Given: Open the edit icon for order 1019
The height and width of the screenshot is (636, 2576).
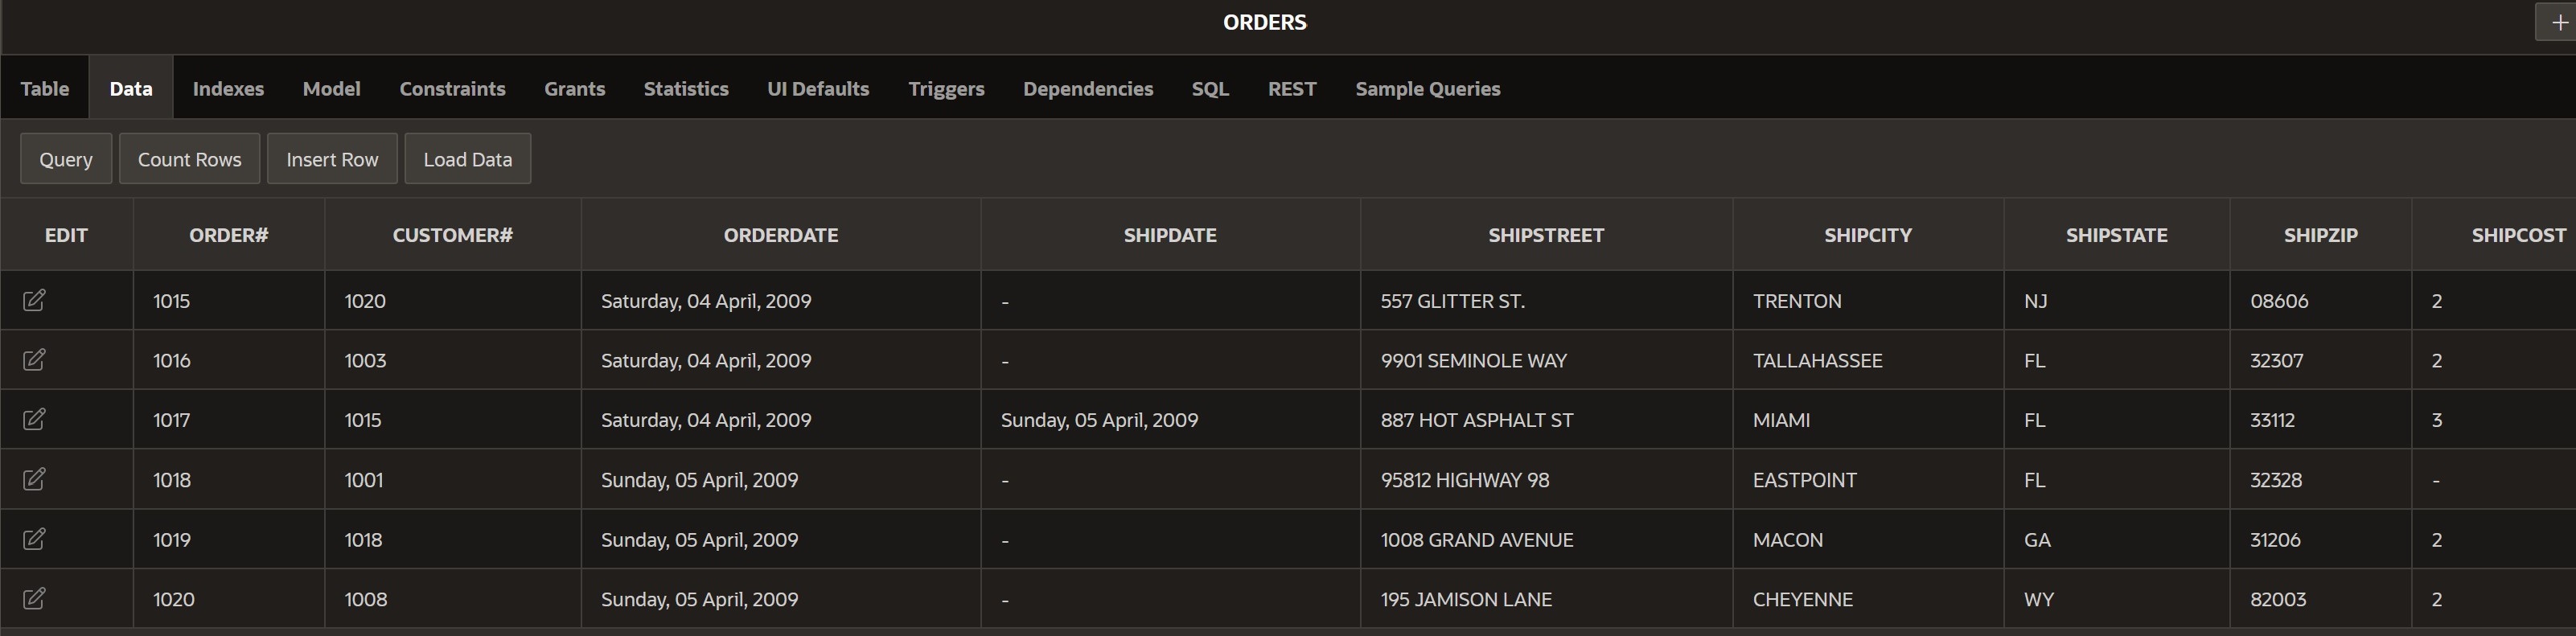Looking at the screenshot, I should 34,539.
